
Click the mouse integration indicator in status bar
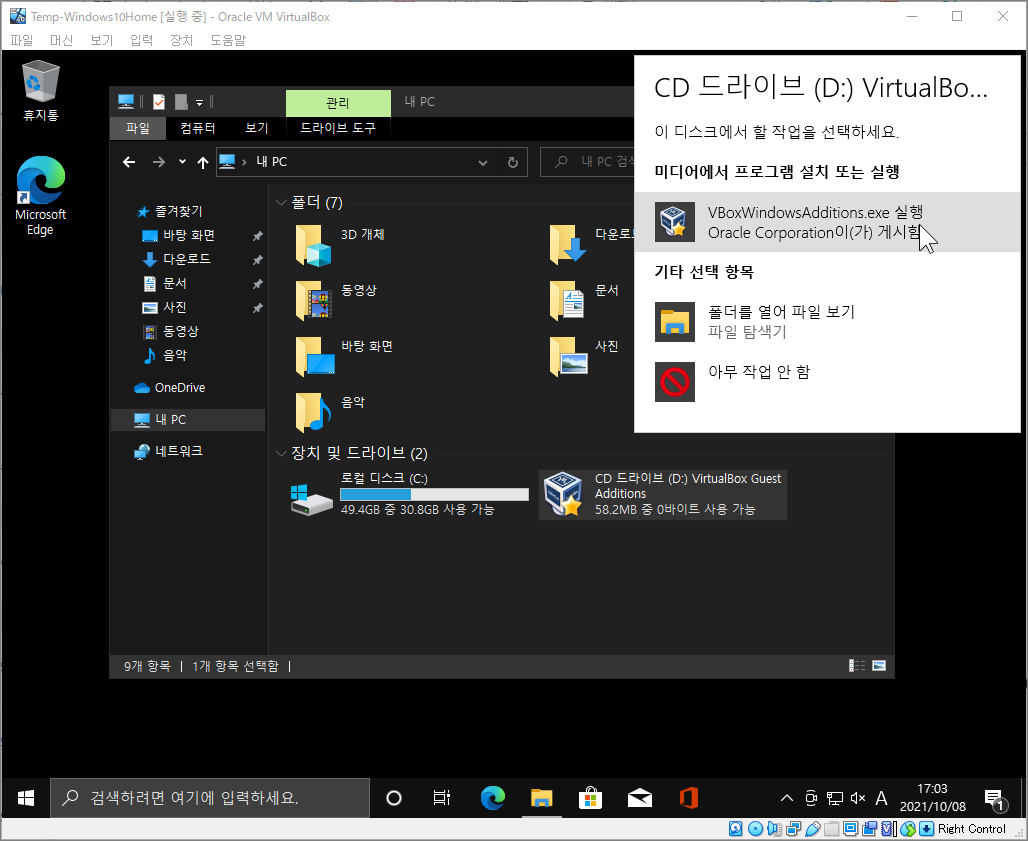pyautogui.click(x=907, y=829)
